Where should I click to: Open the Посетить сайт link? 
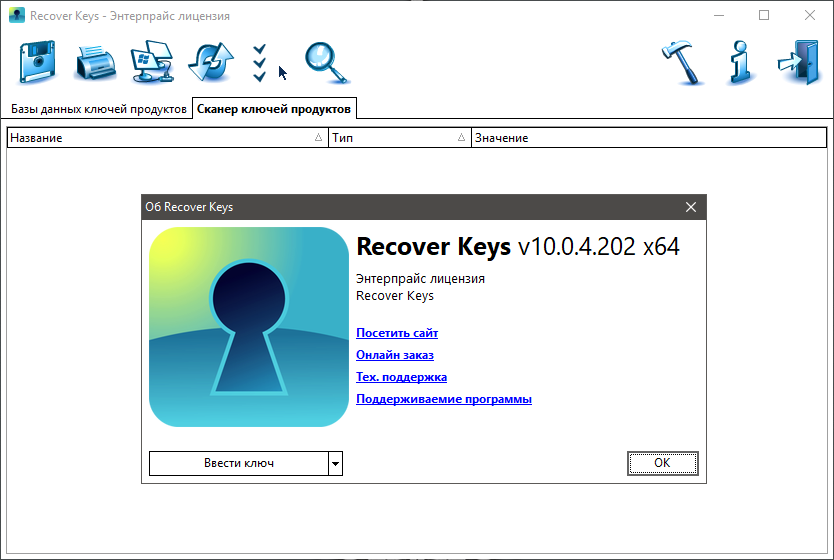point(397,333)
